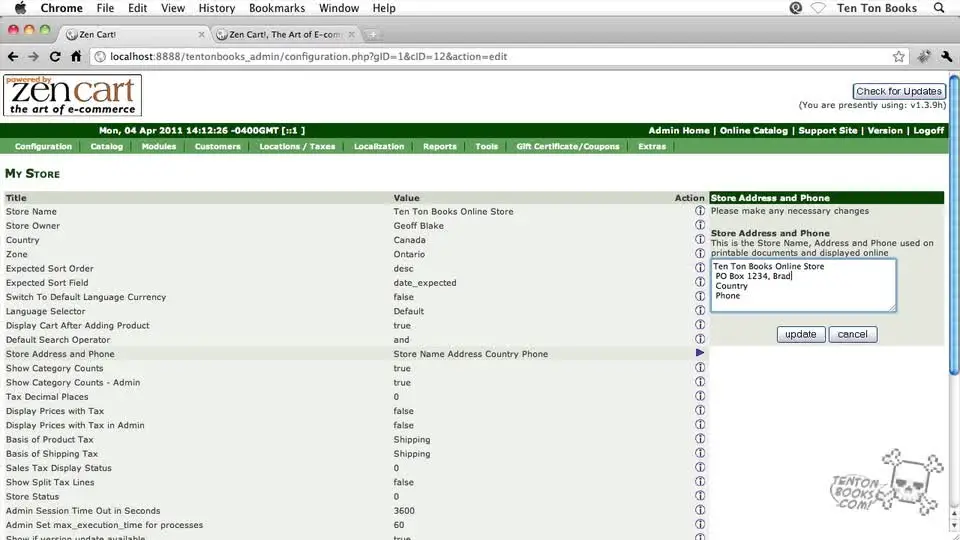960x540 pixels.
Task: Open the Tools menu in the admin bar
Action: point(487,146)
